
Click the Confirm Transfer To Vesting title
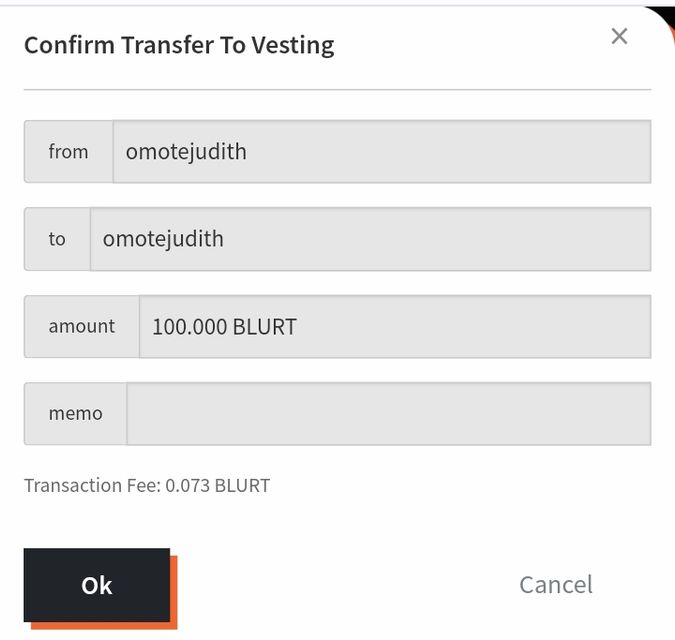coord(179,45)
